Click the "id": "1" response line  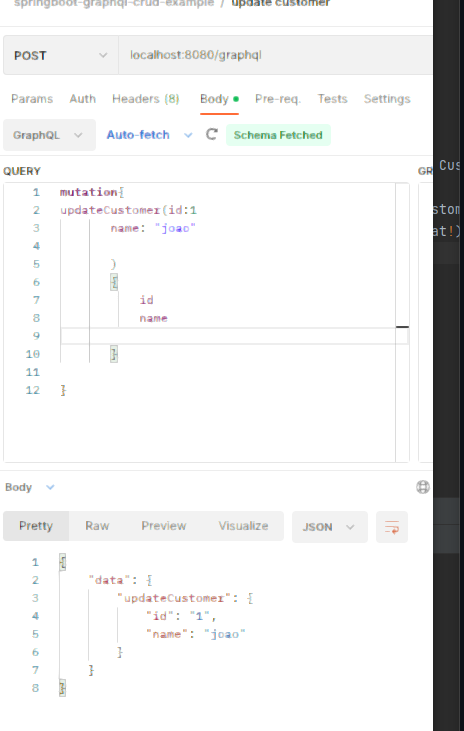point(181,616)
